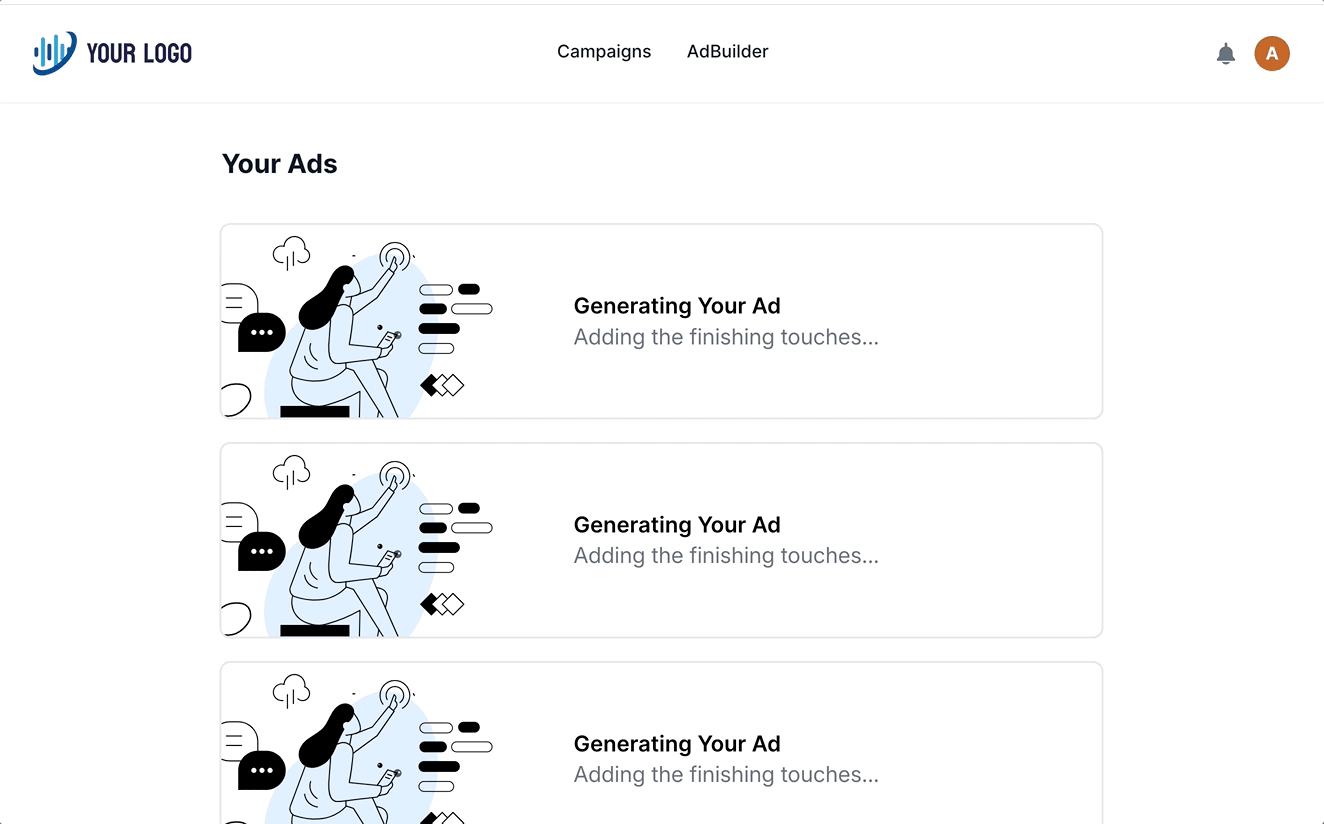Click the Adding the finishing touches status text
The width and height of the screenshot is (1324, 824).
pyautogui.click(x=726, y=337)
